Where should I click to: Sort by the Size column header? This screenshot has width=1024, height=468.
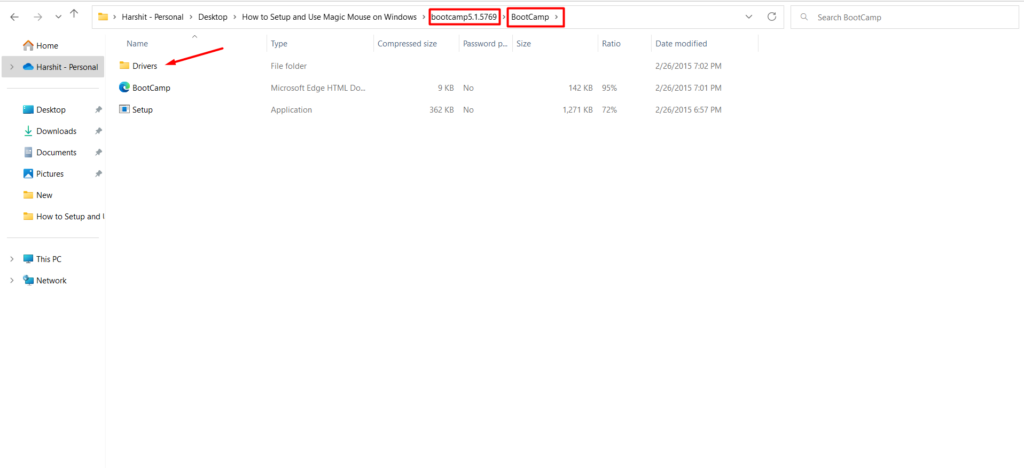pos(523,44)
